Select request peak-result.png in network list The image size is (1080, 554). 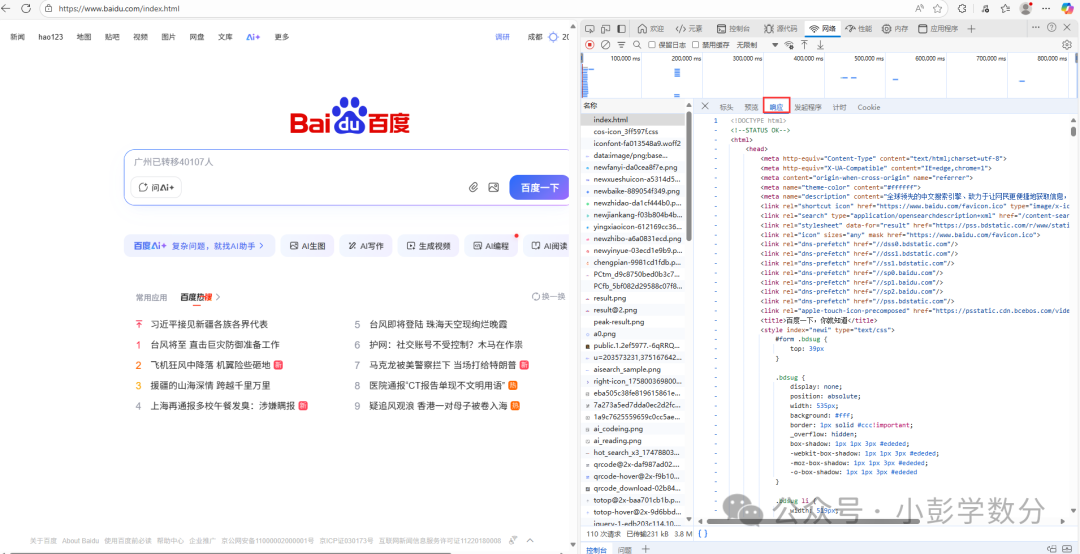pos(619,322)
